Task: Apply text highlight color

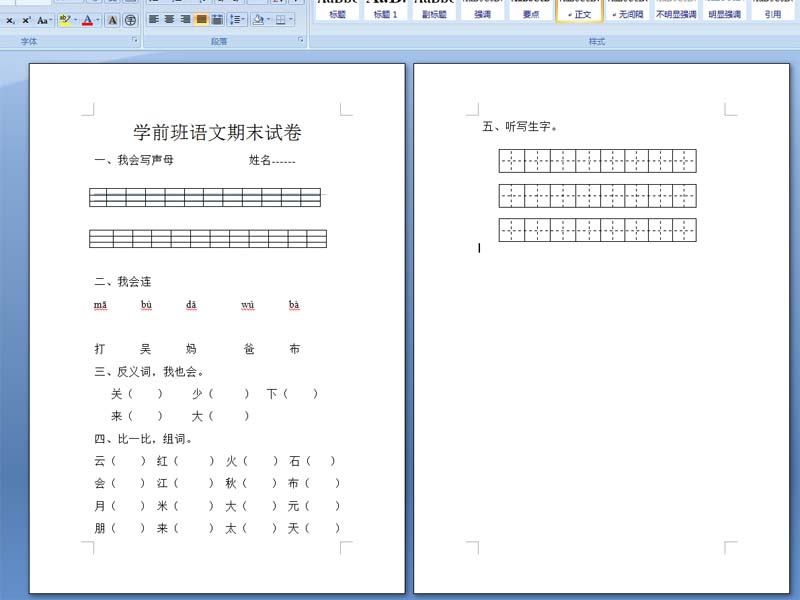Action: (x=64, y=20)
